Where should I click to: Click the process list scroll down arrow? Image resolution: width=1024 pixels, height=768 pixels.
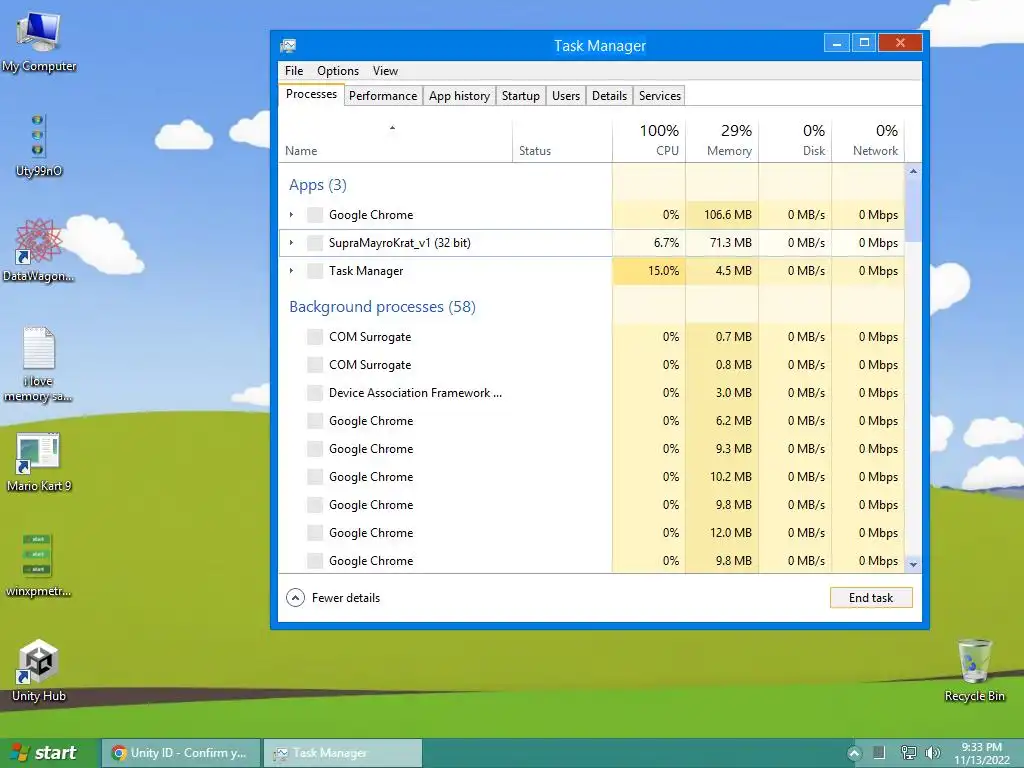pos(913,565)
